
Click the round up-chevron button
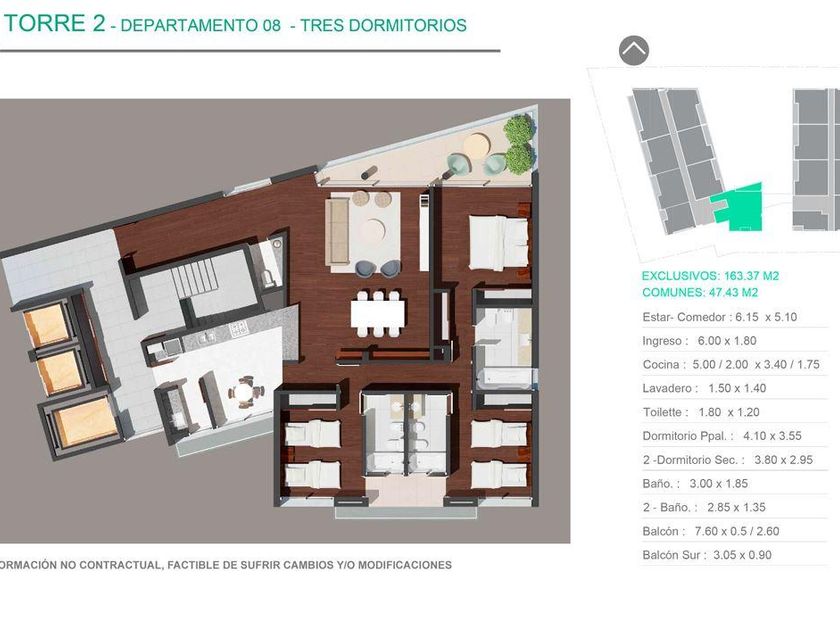point(634,51)
